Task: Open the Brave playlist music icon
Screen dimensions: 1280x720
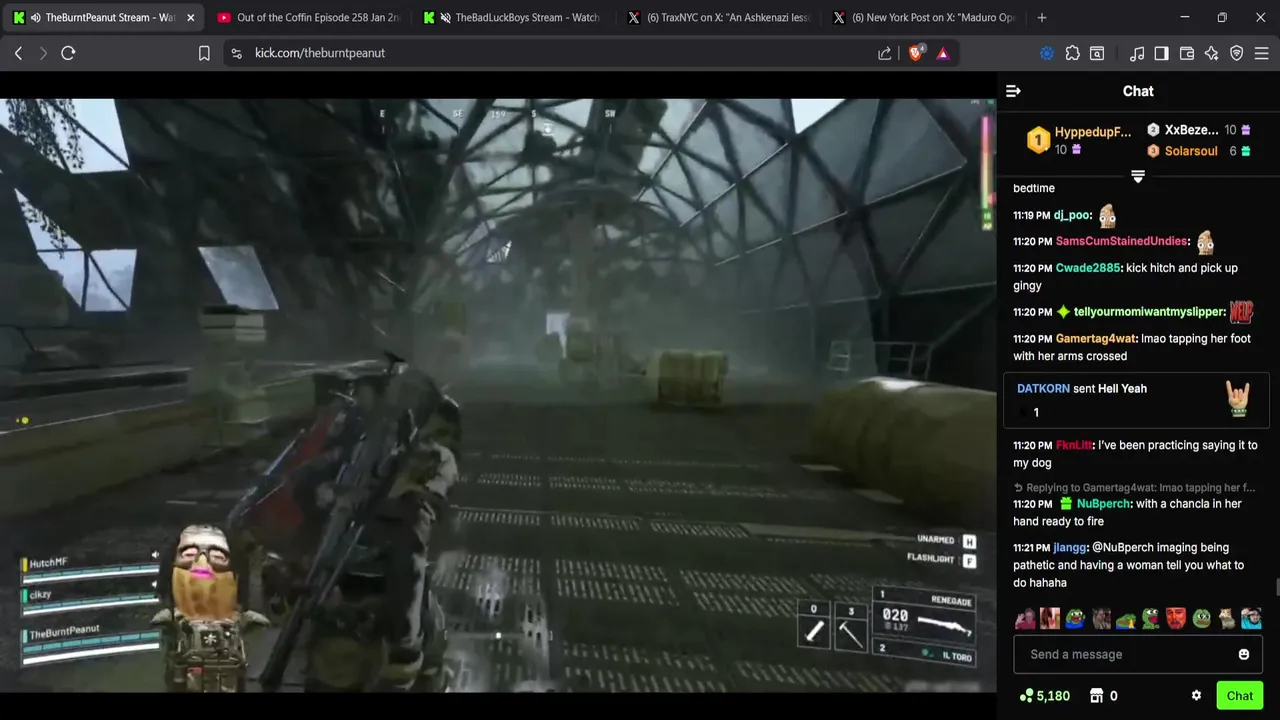Action: coord(1137,53)
